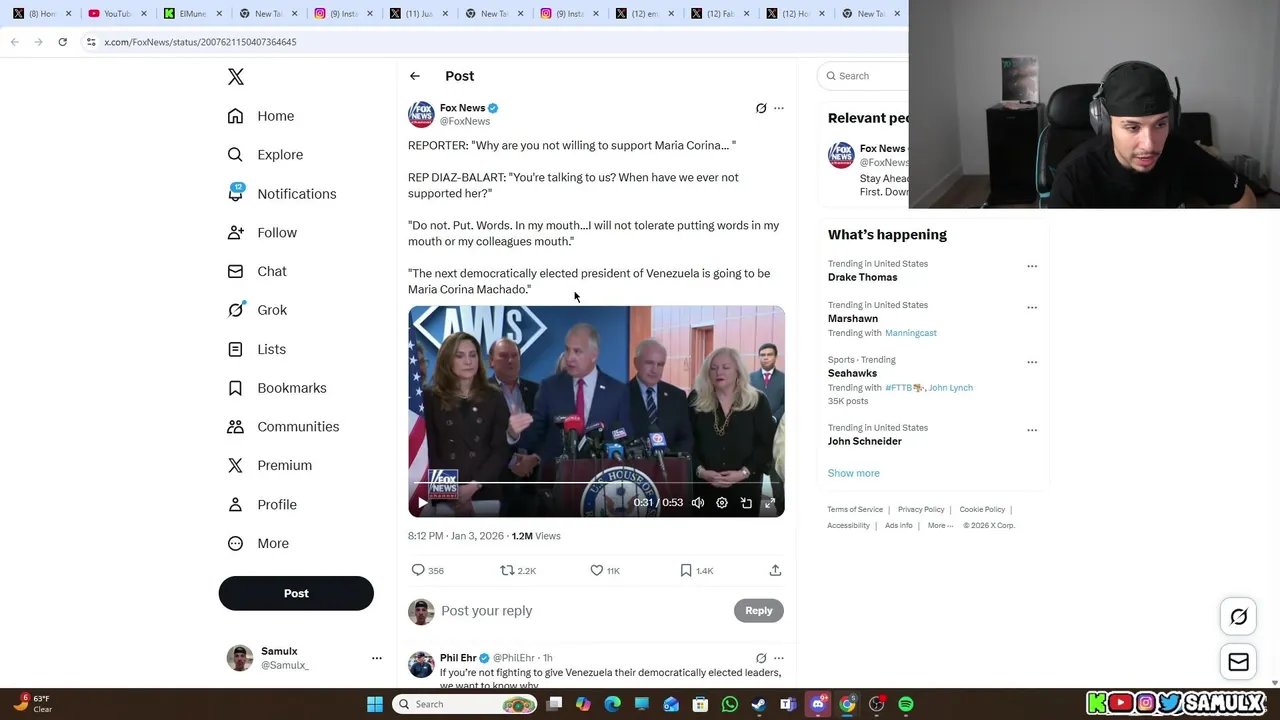Click the reply count icon showing 356
Viewport: 1280px width, 720px height.
click(427, 570)
